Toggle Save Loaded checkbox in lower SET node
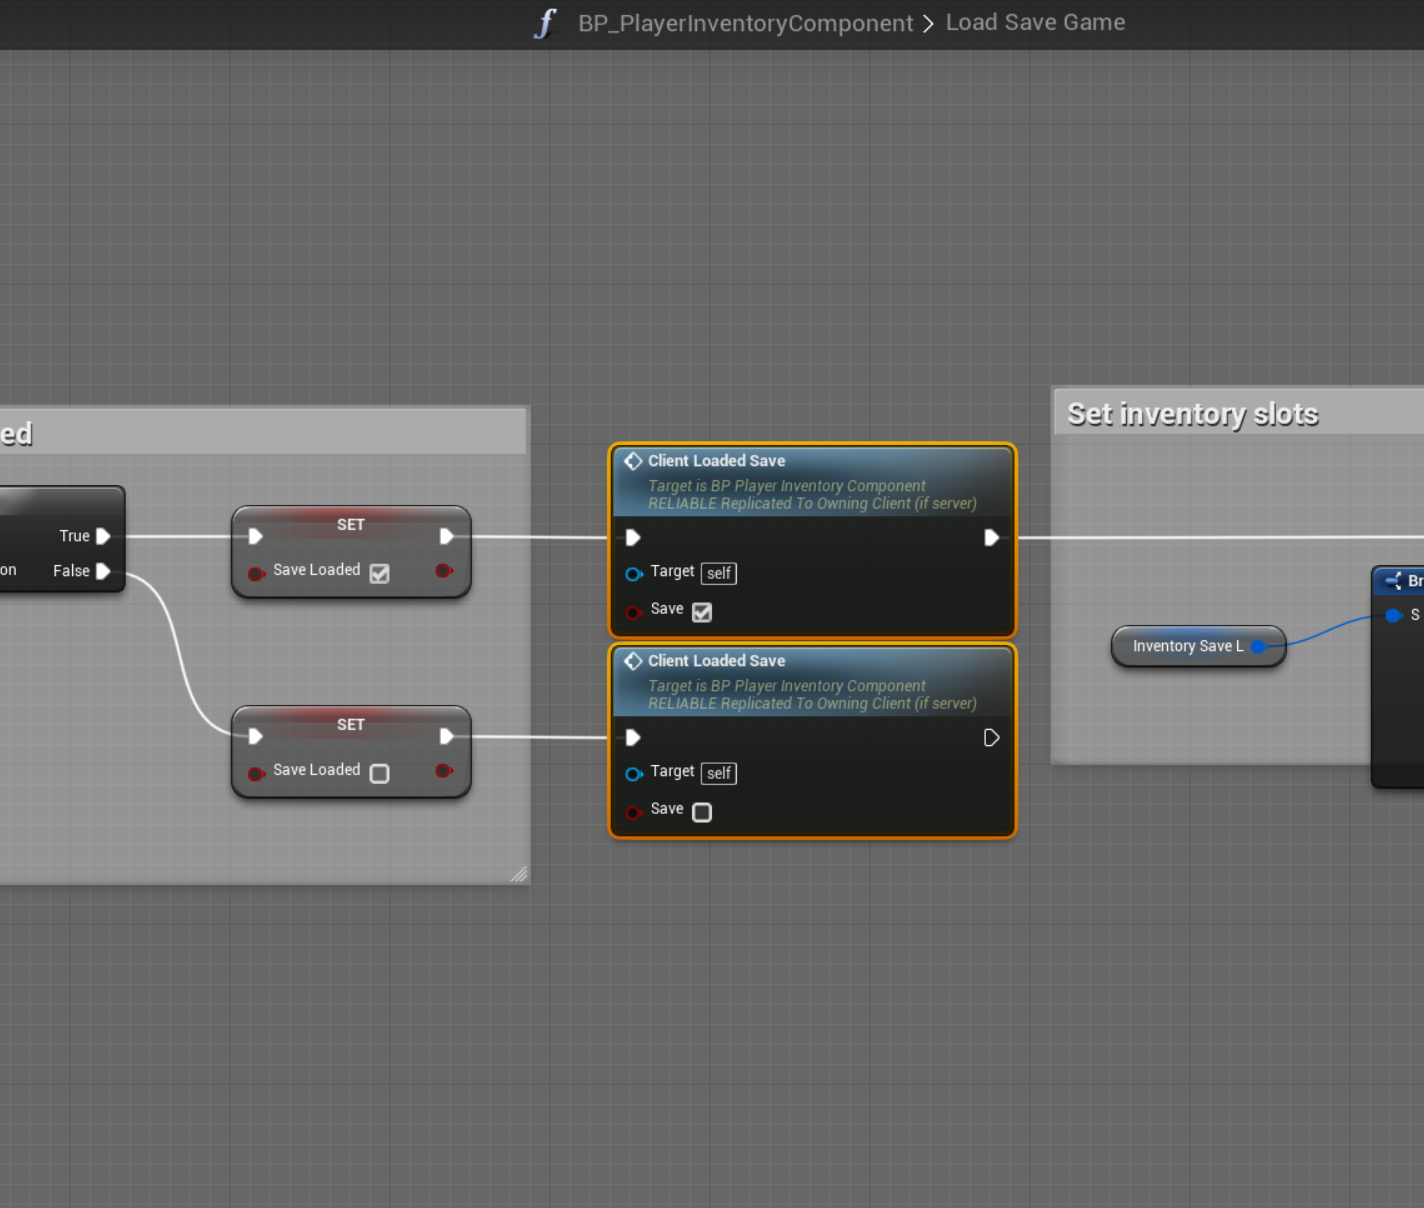Image resolution: width=1424 pixels, height=1208 pixels. [x=380, y=773]
